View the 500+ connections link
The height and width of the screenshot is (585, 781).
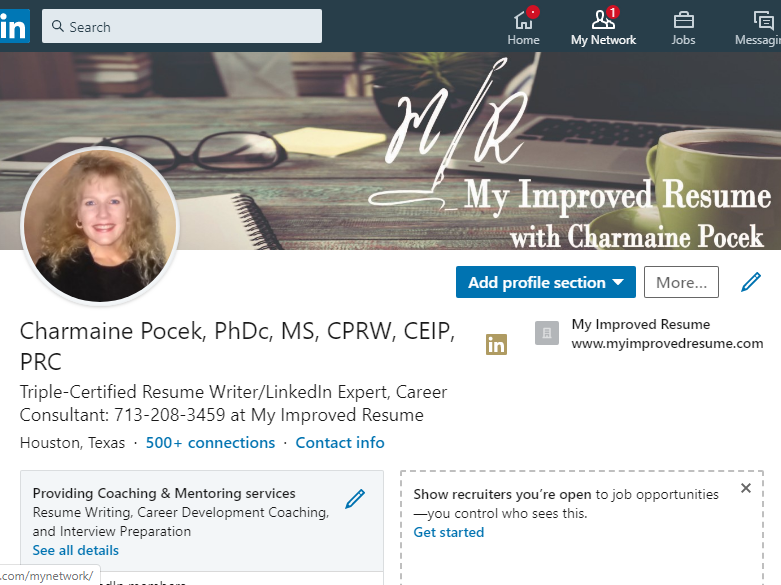point(210,442)
